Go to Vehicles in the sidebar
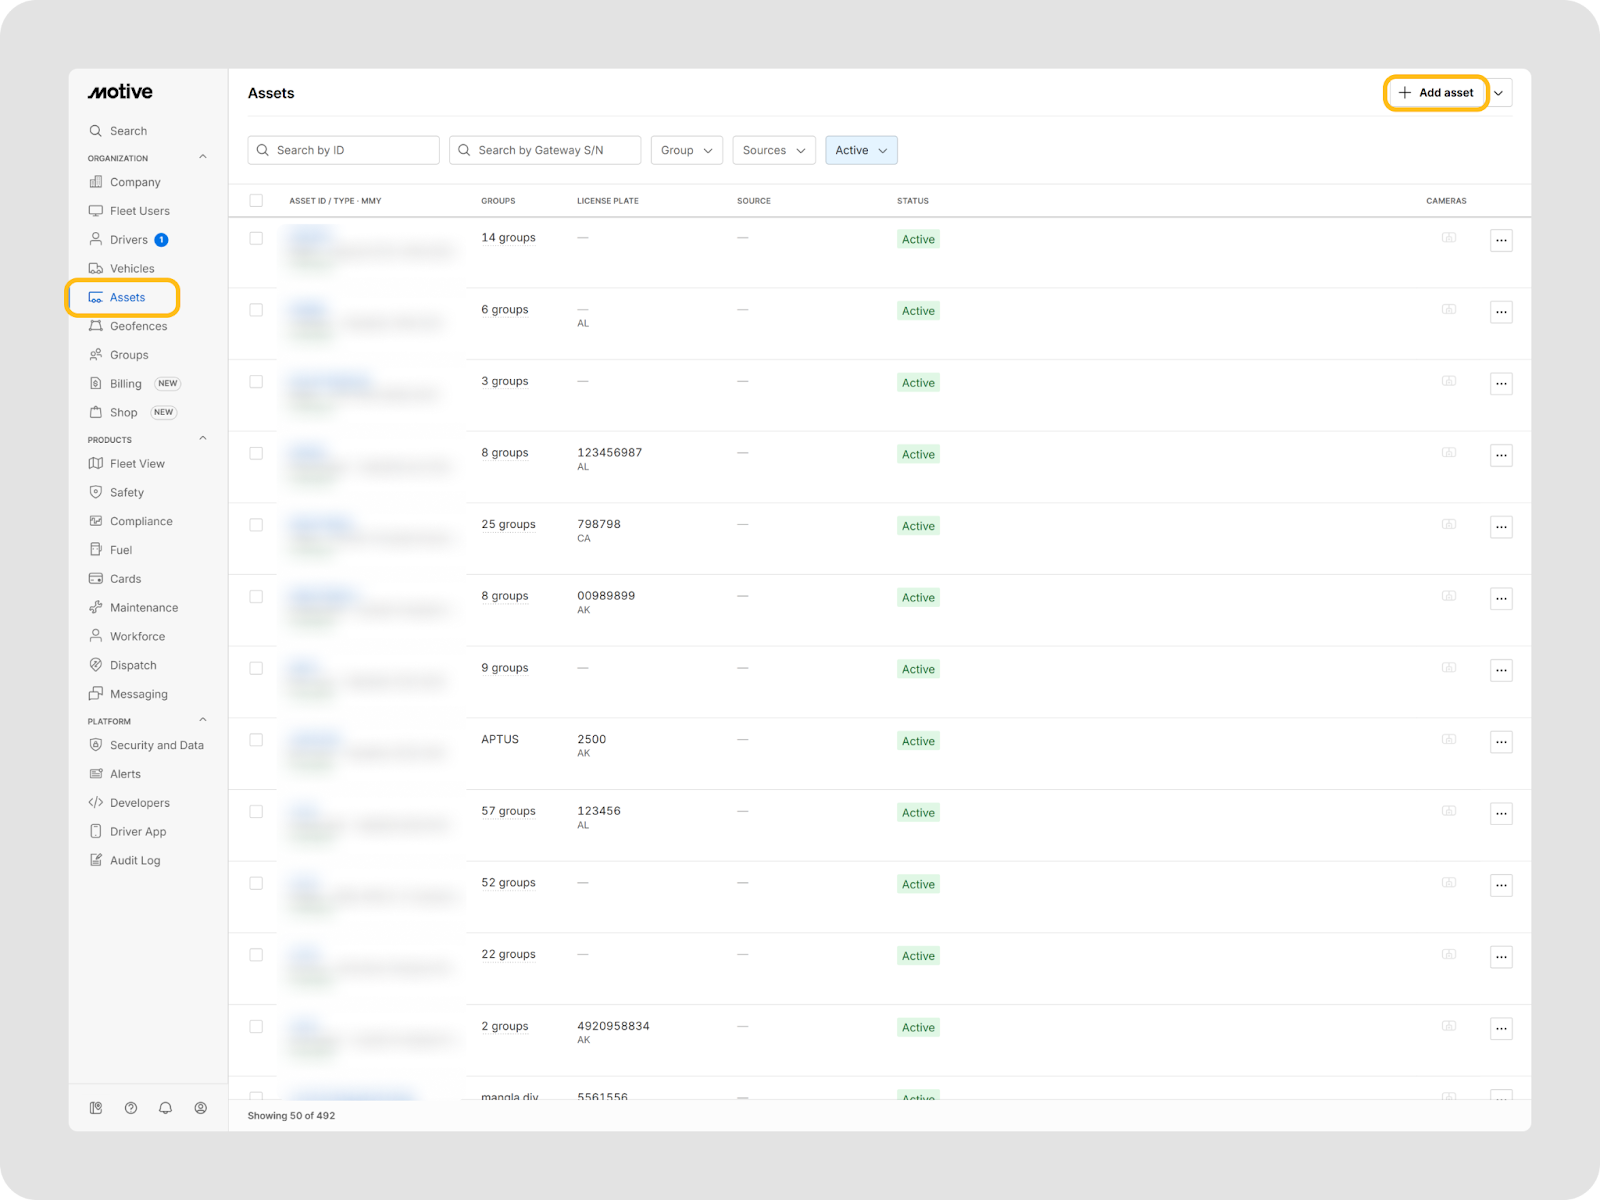Screen dimensions: 1600x1200 point(132,269)
